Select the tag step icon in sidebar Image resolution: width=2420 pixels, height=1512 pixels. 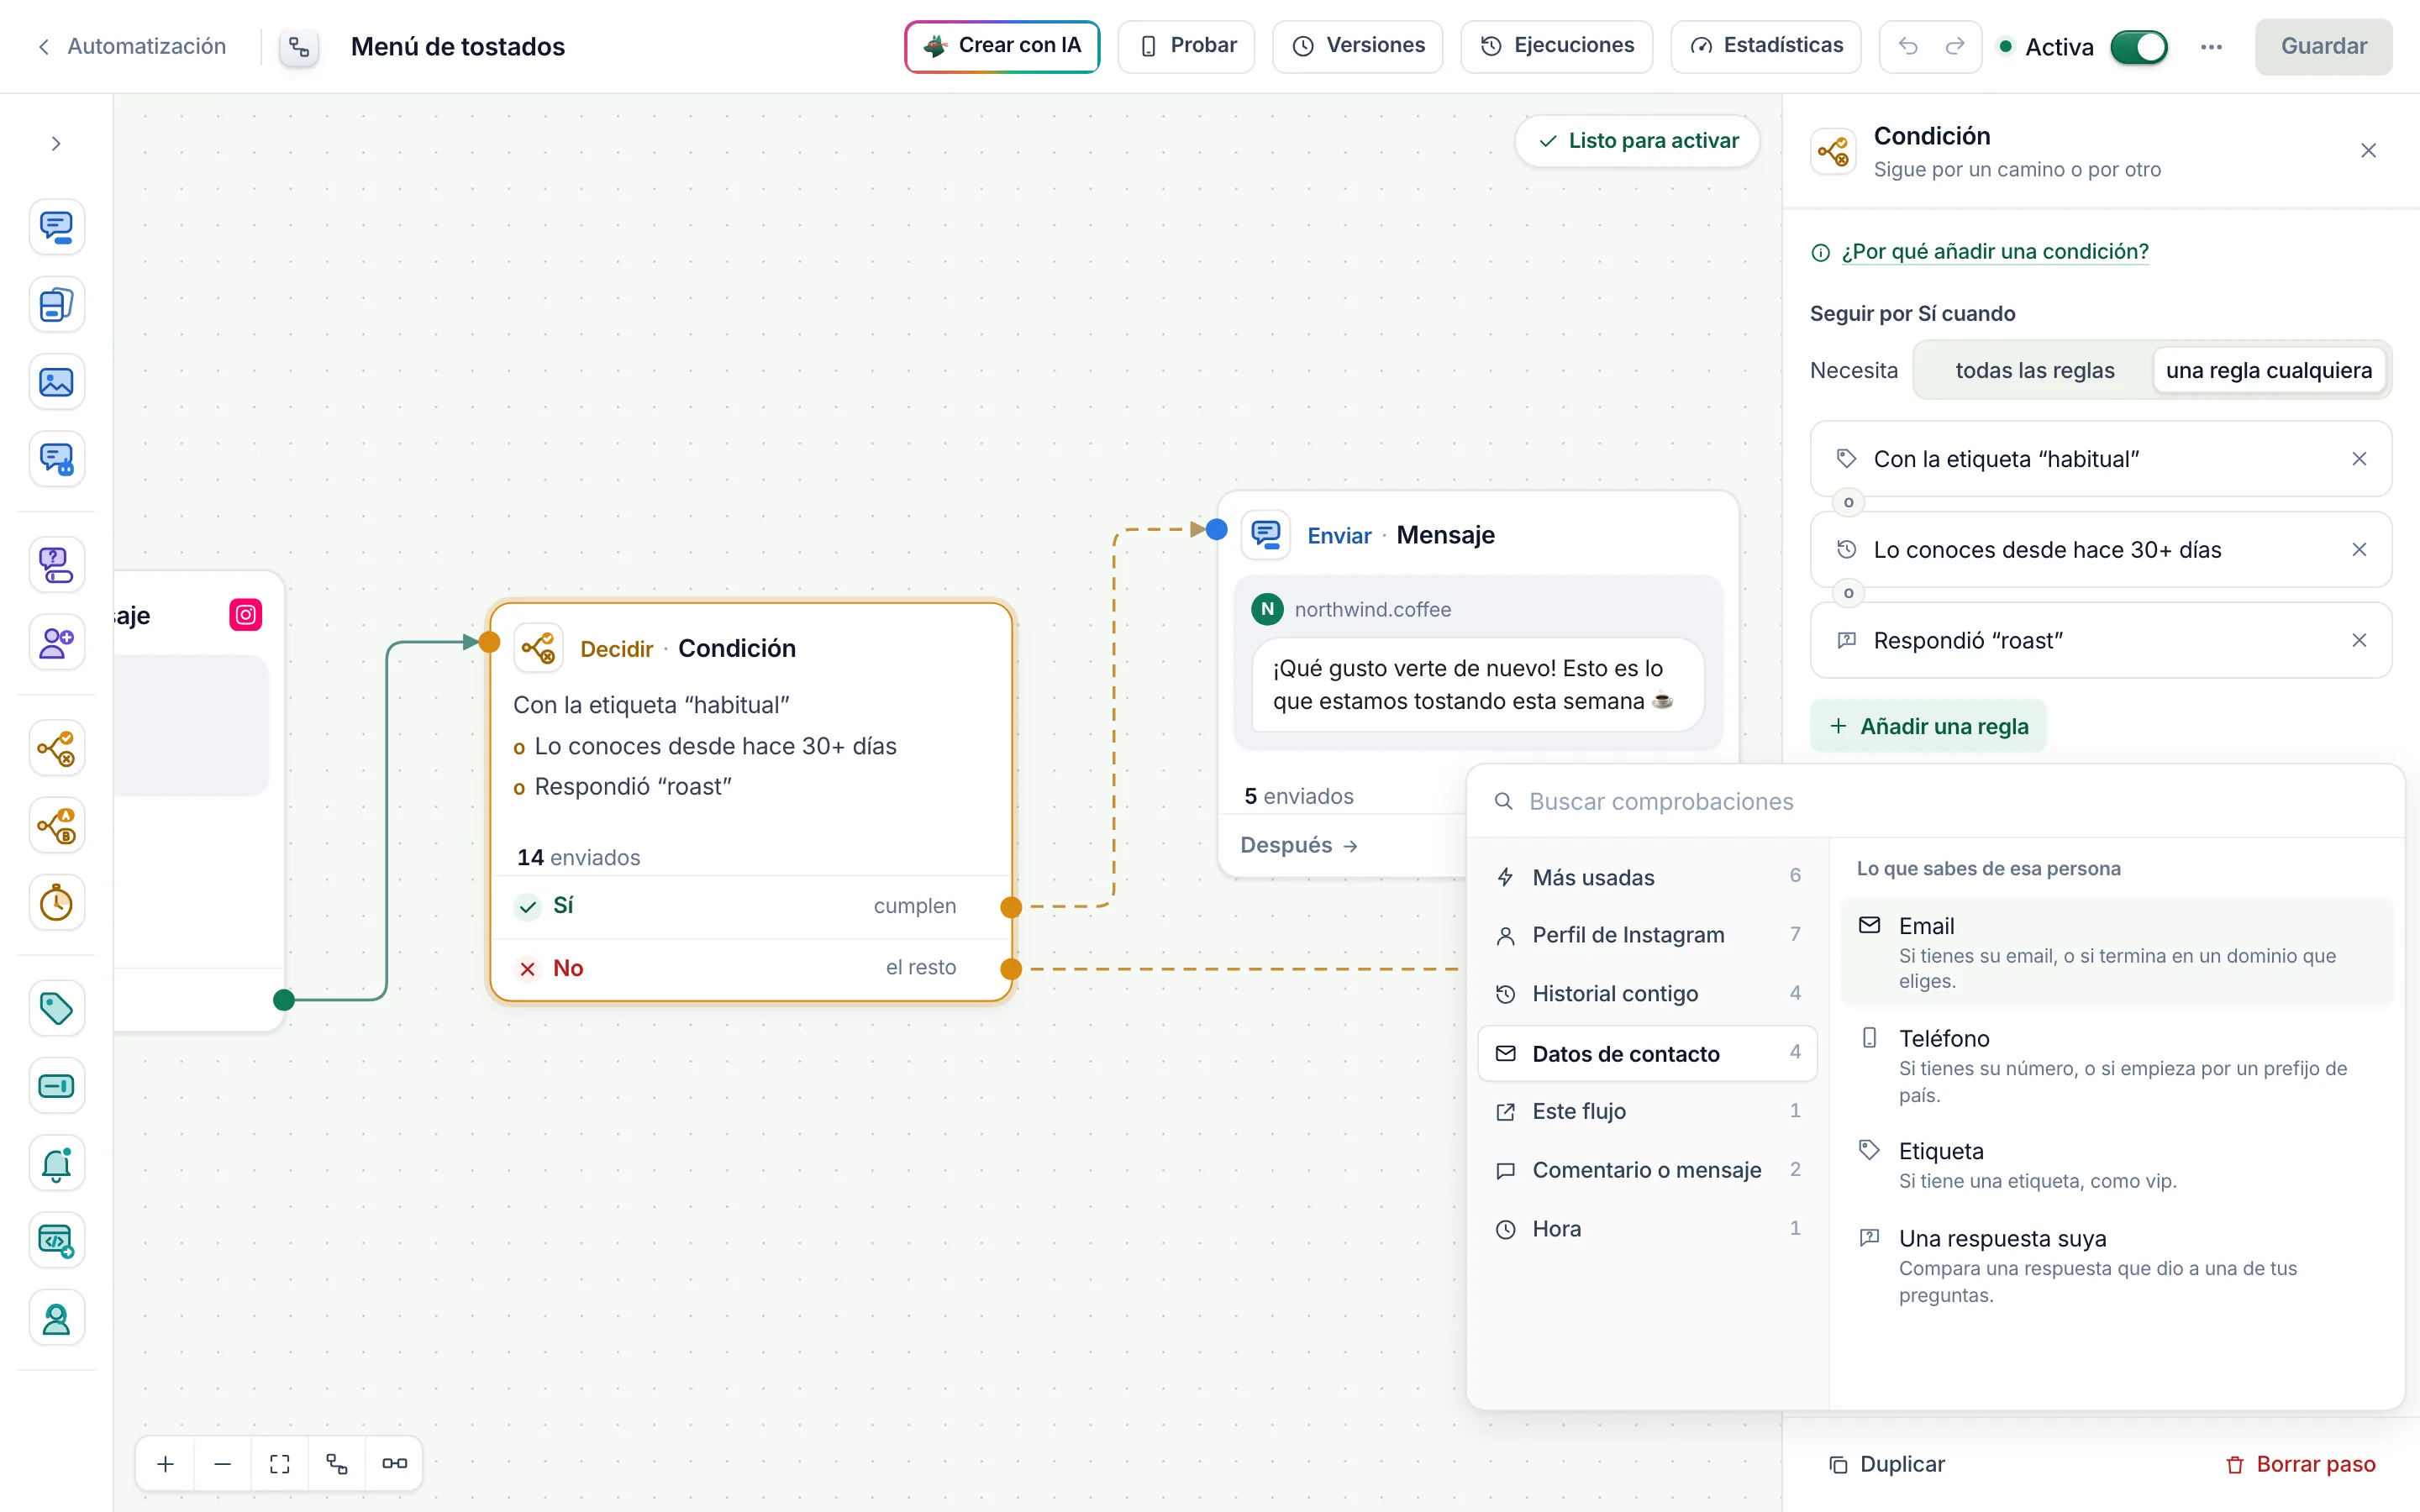point(56,1008)
